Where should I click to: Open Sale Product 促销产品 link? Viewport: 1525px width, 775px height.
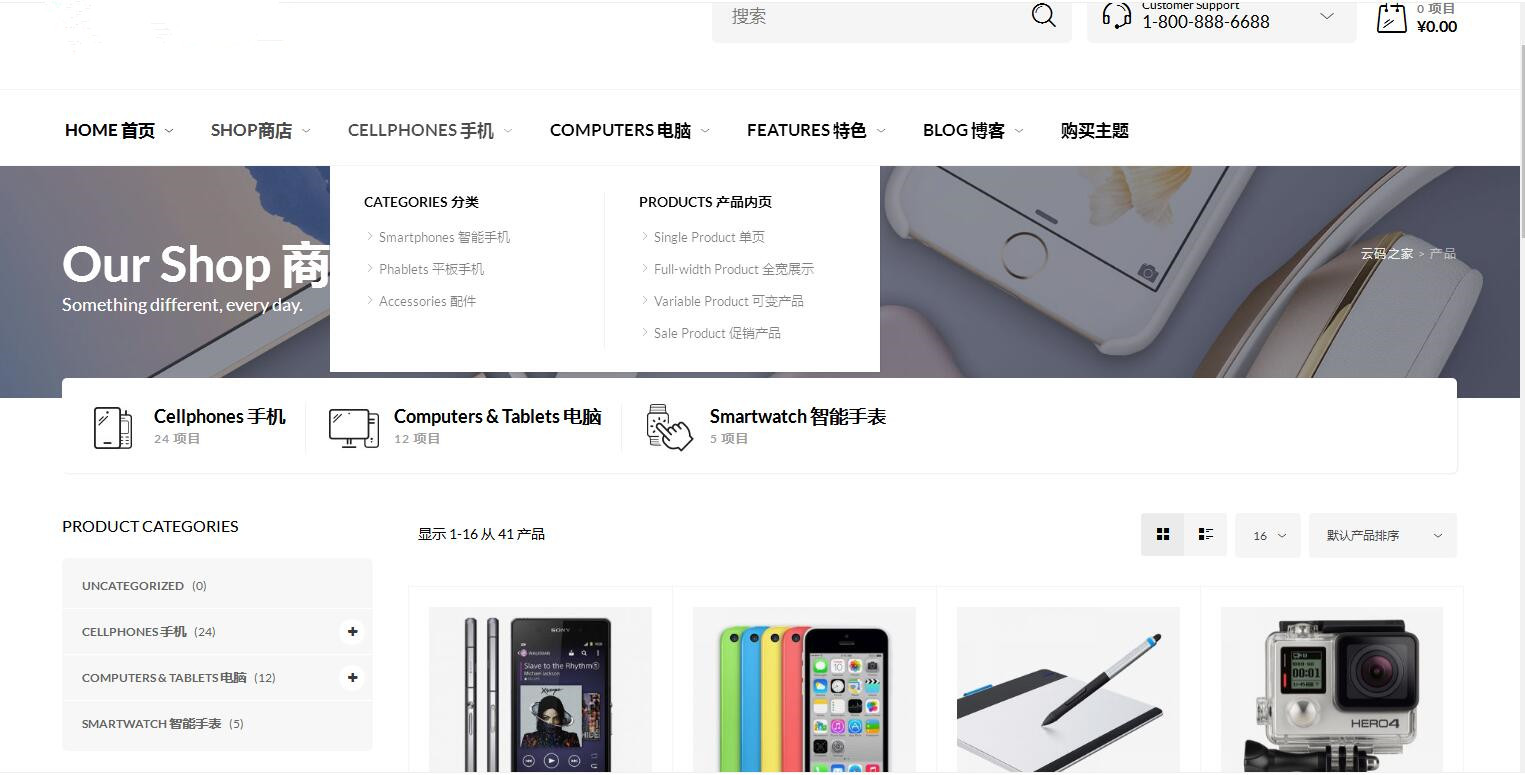coord(717,333)
